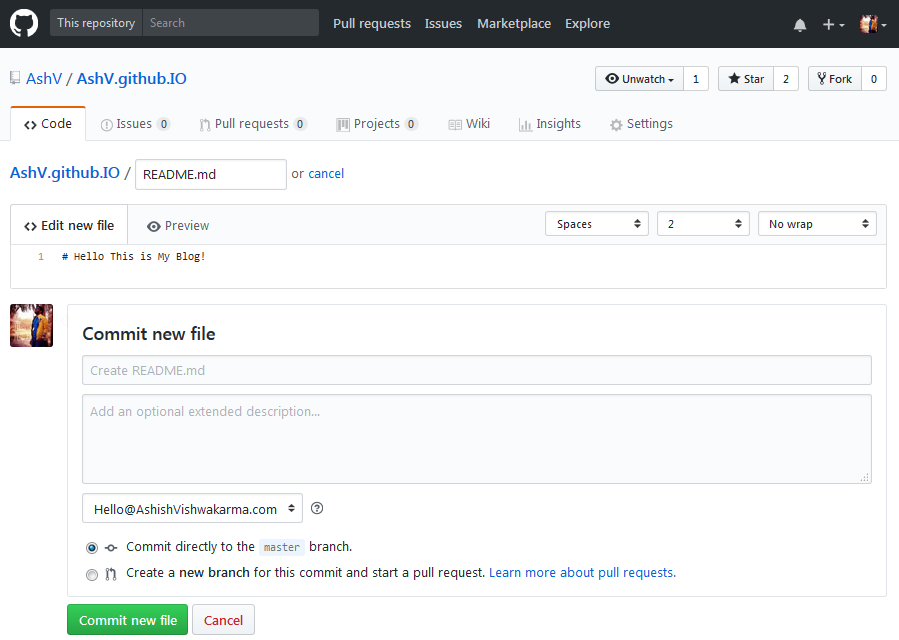Click the Fork button

835,79
